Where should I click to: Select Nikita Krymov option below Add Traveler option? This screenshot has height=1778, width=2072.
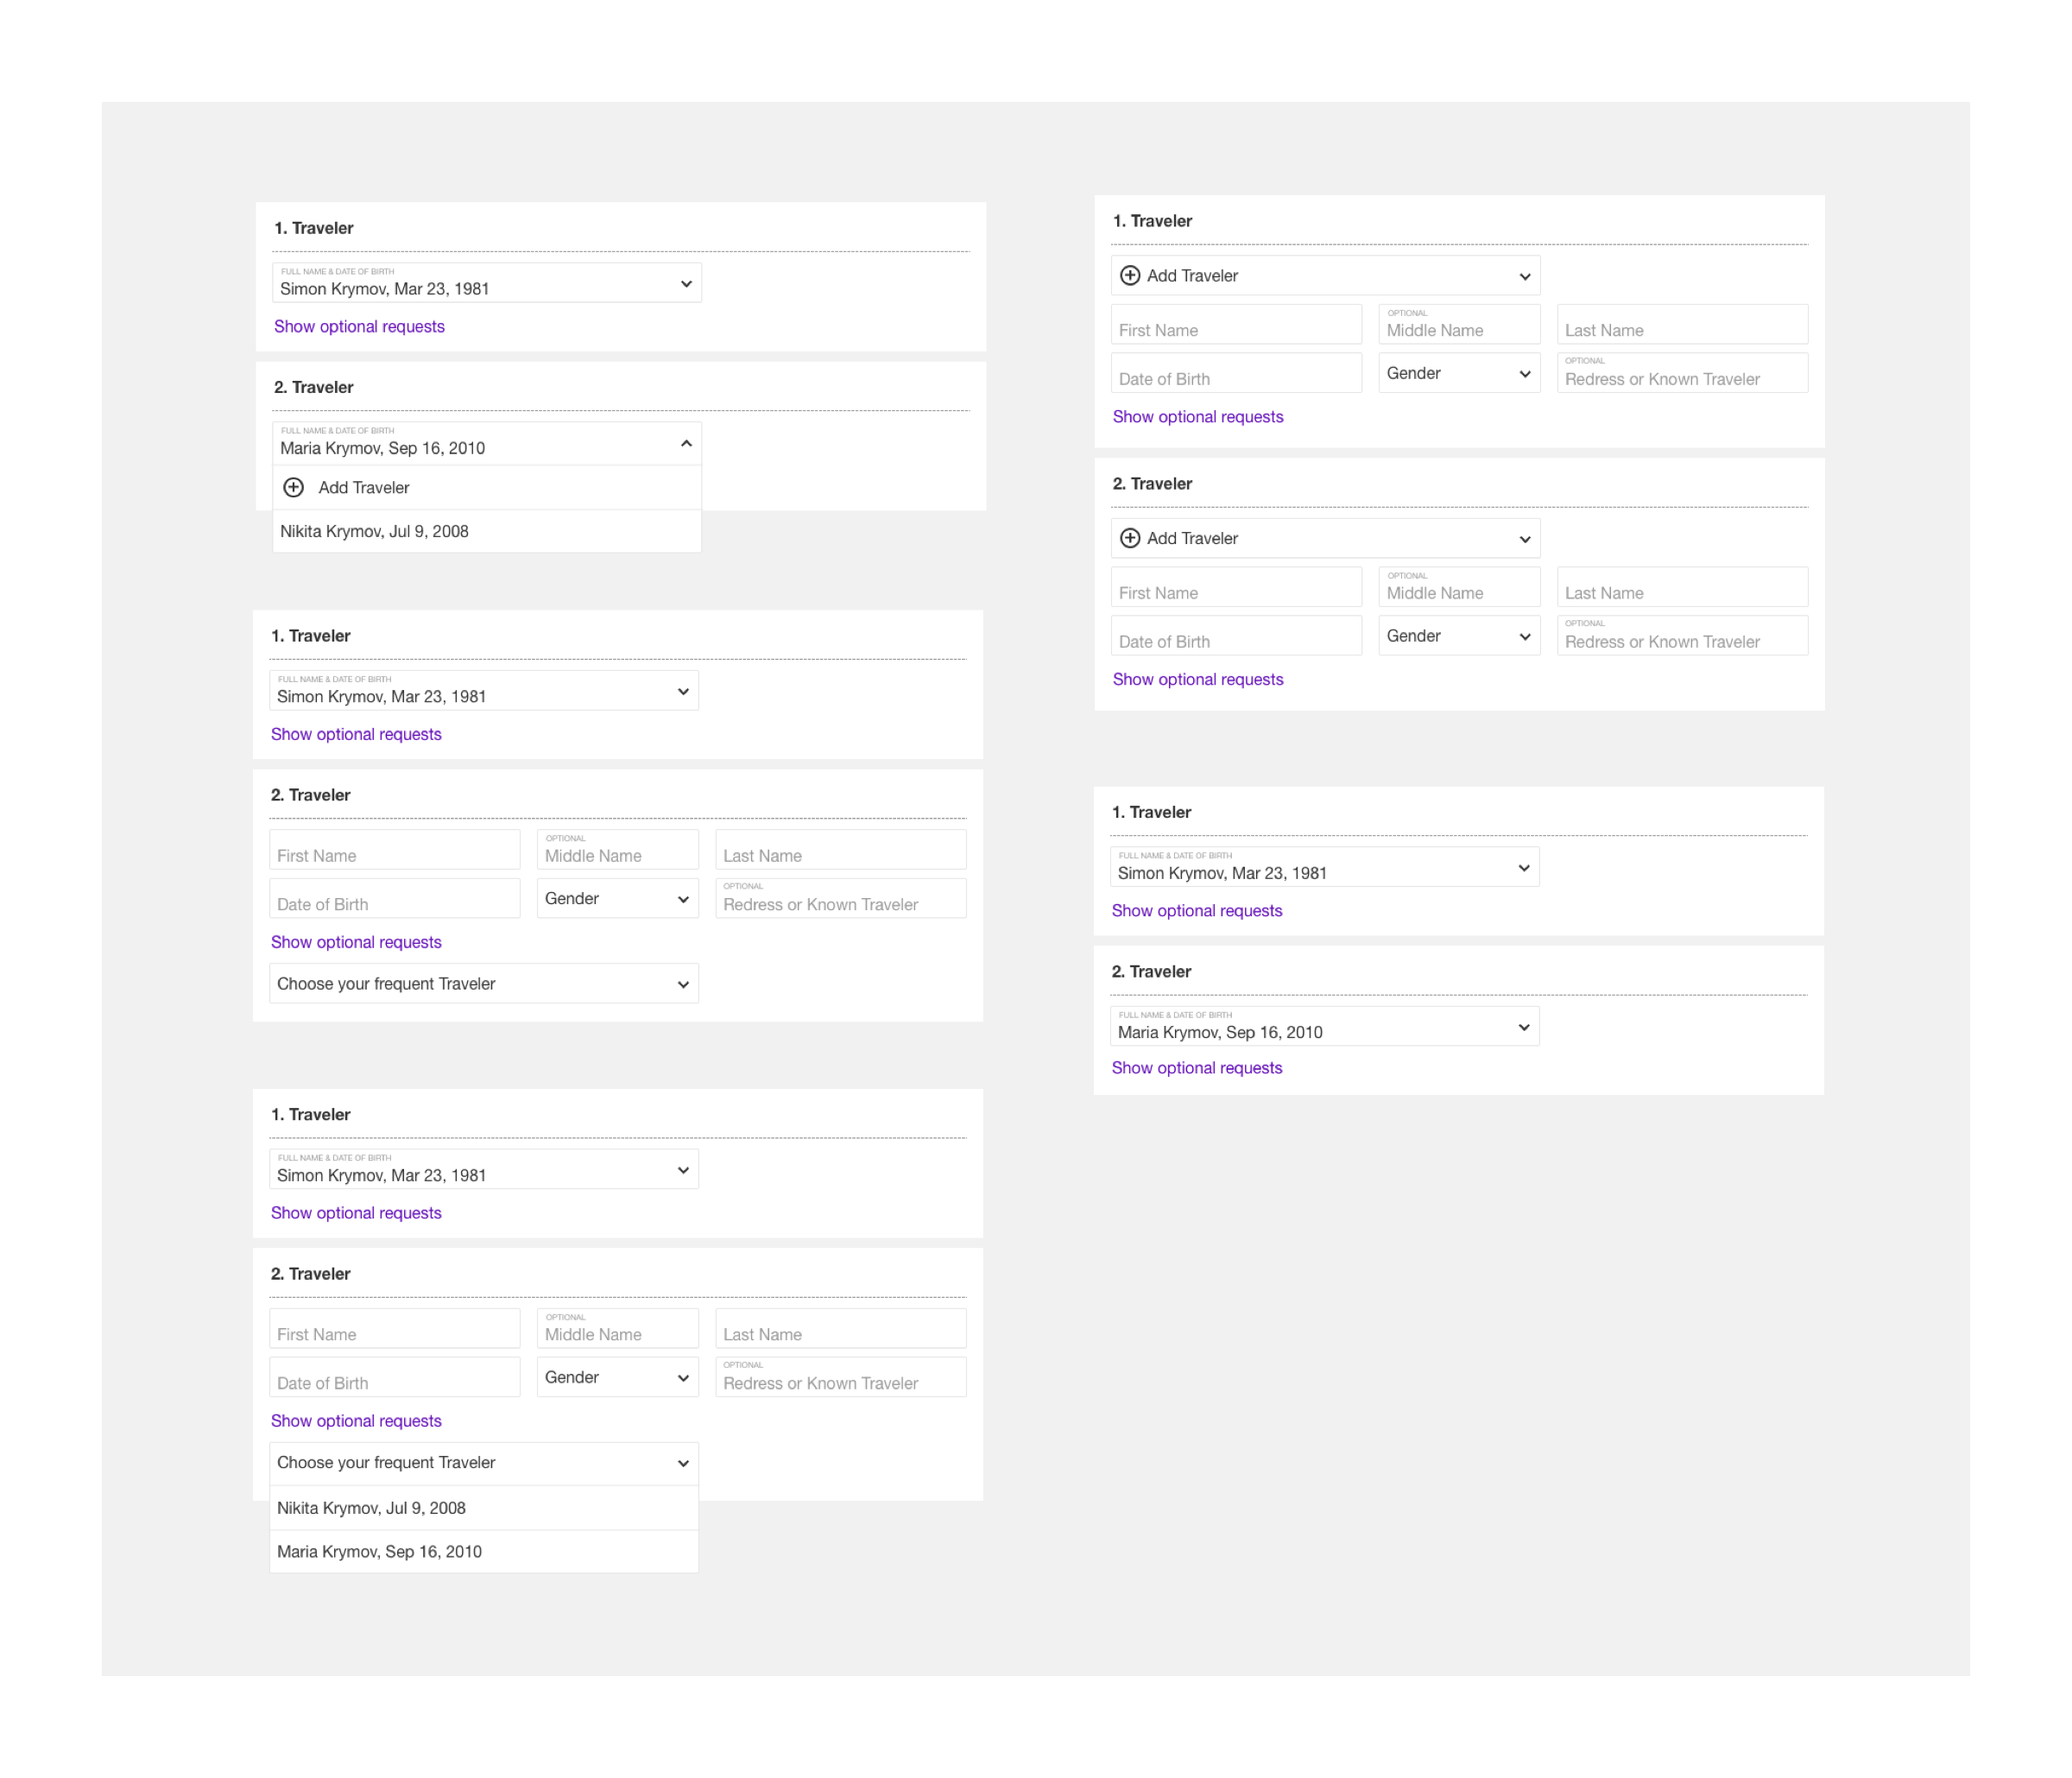[x=374, y=532]
